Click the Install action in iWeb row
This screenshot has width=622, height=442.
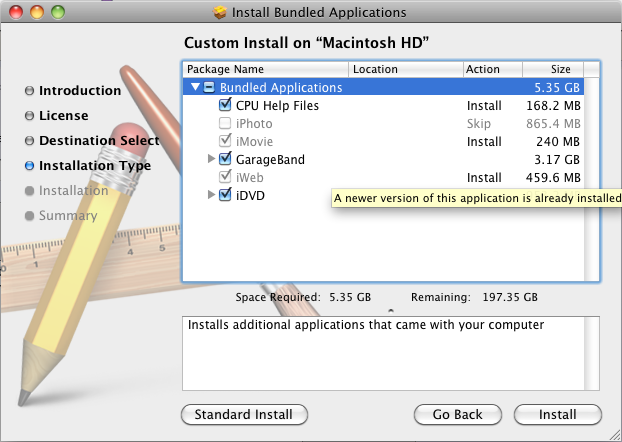[484, 177]
